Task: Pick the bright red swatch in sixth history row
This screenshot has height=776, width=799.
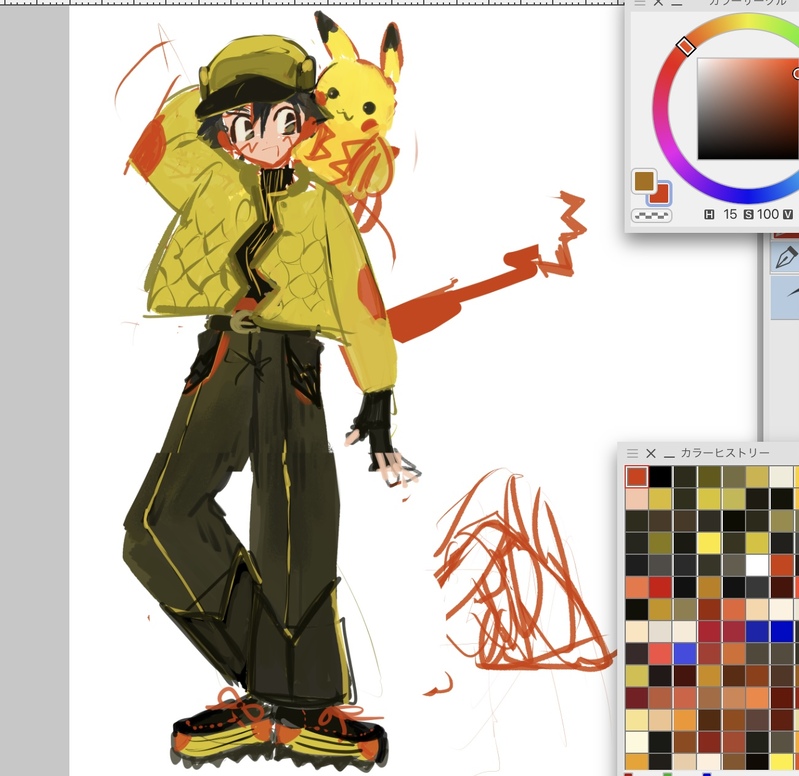Action: [x=660, y=587]
